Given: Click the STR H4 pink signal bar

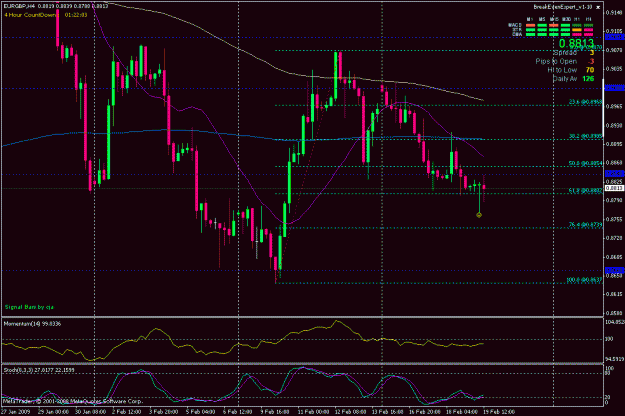Looking at the screenshot, I should [x=588, y=30].
